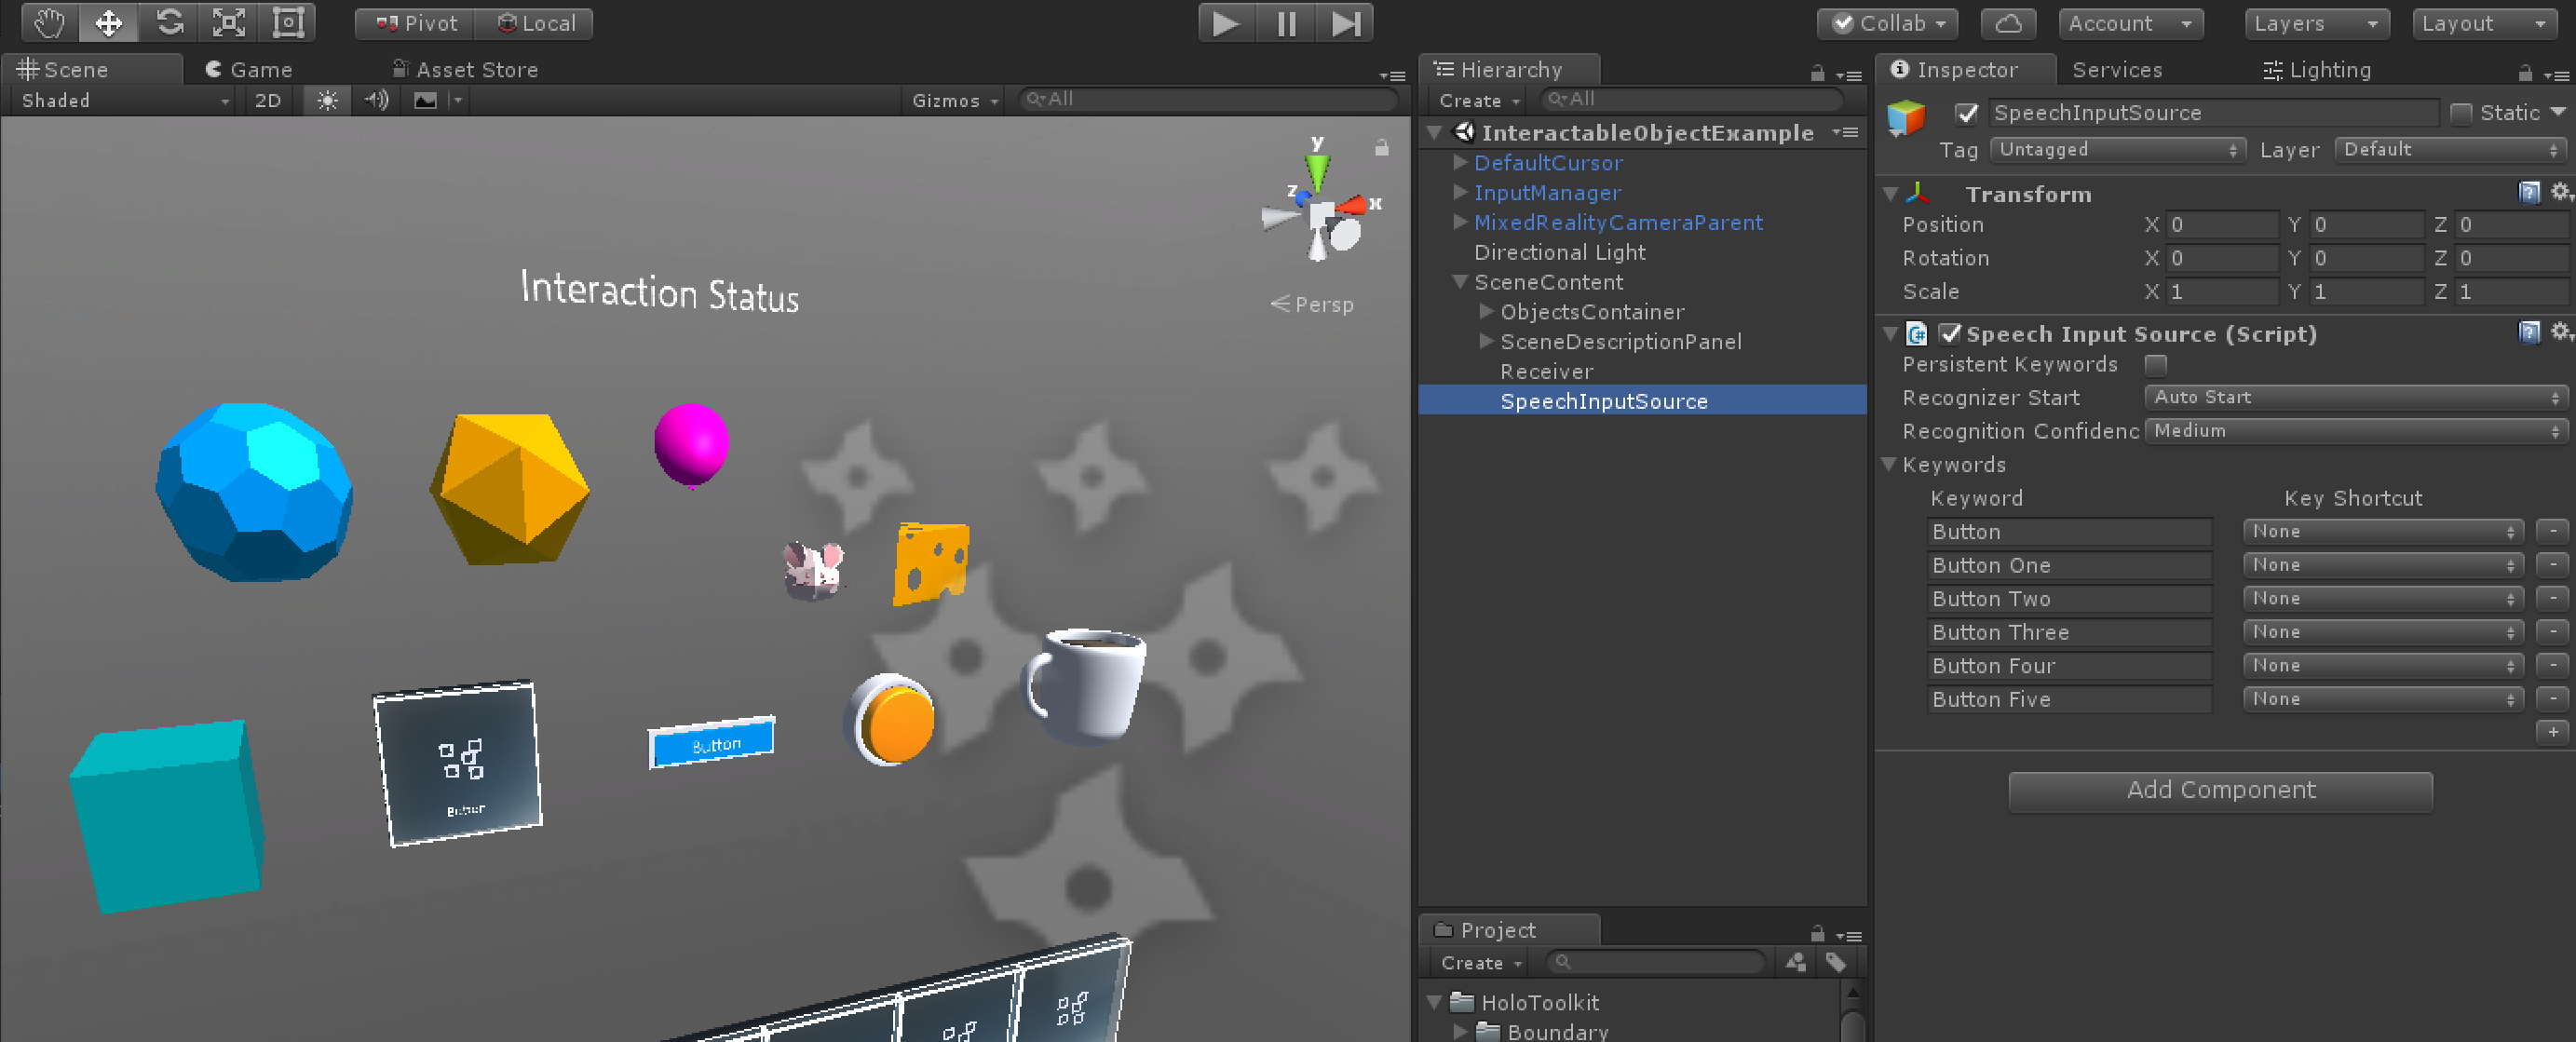2576x1042 pixels.
Task: Open the Services tab
Action: point(2116,69)
